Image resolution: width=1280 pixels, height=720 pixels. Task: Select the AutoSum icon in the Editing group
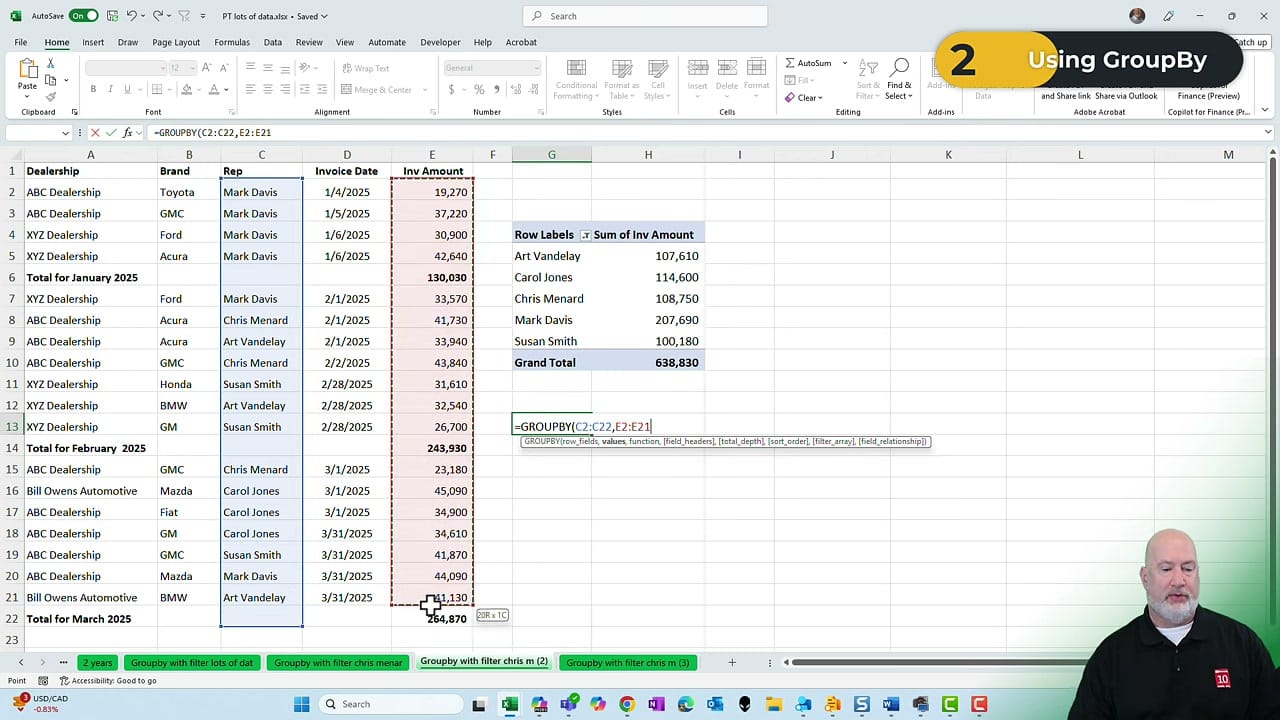pyautogui.click(x=790, y=63)
